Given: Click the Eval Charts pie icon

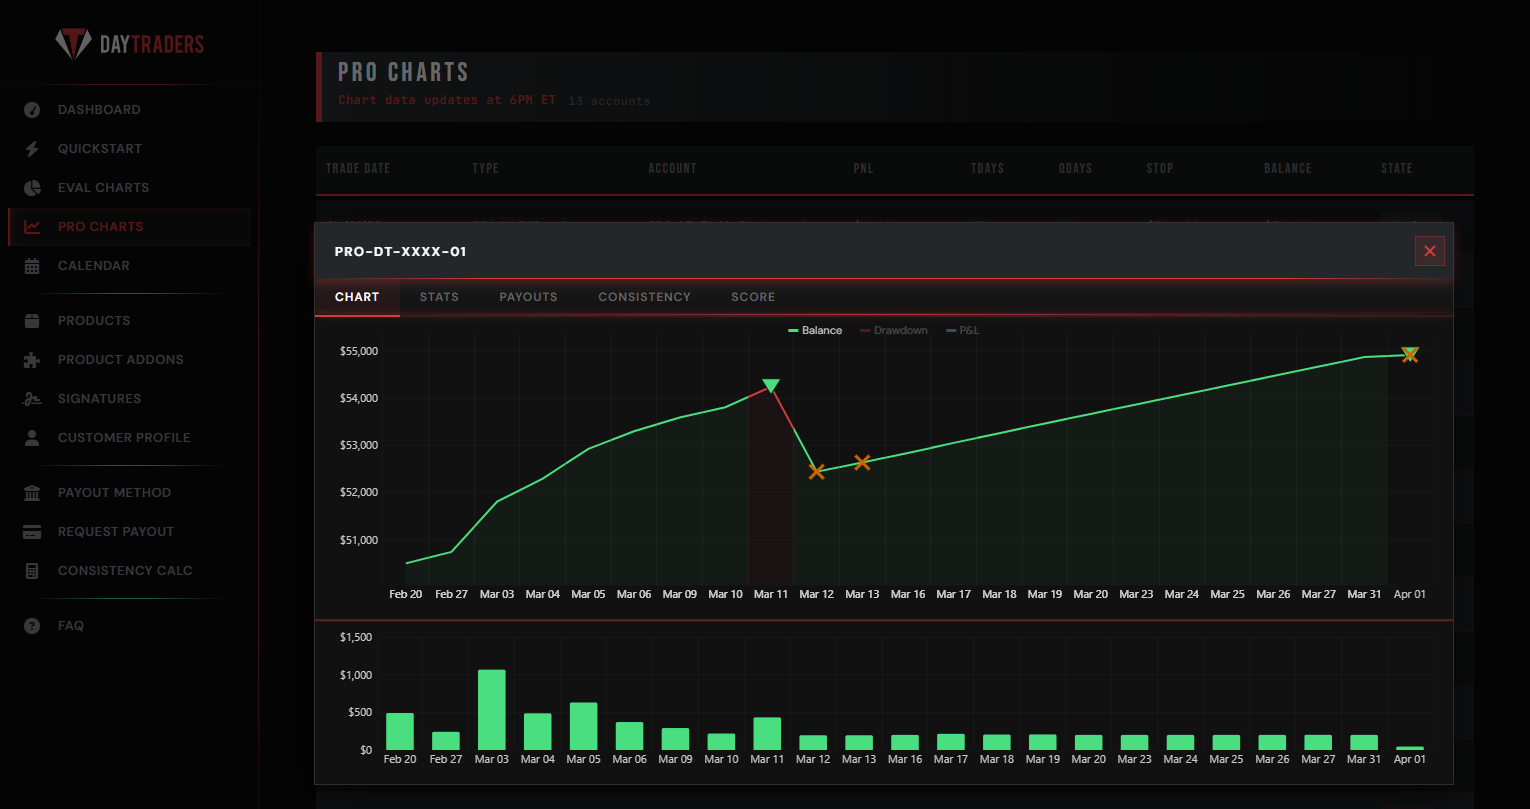Looking at the screenshot, I should 32,188.
